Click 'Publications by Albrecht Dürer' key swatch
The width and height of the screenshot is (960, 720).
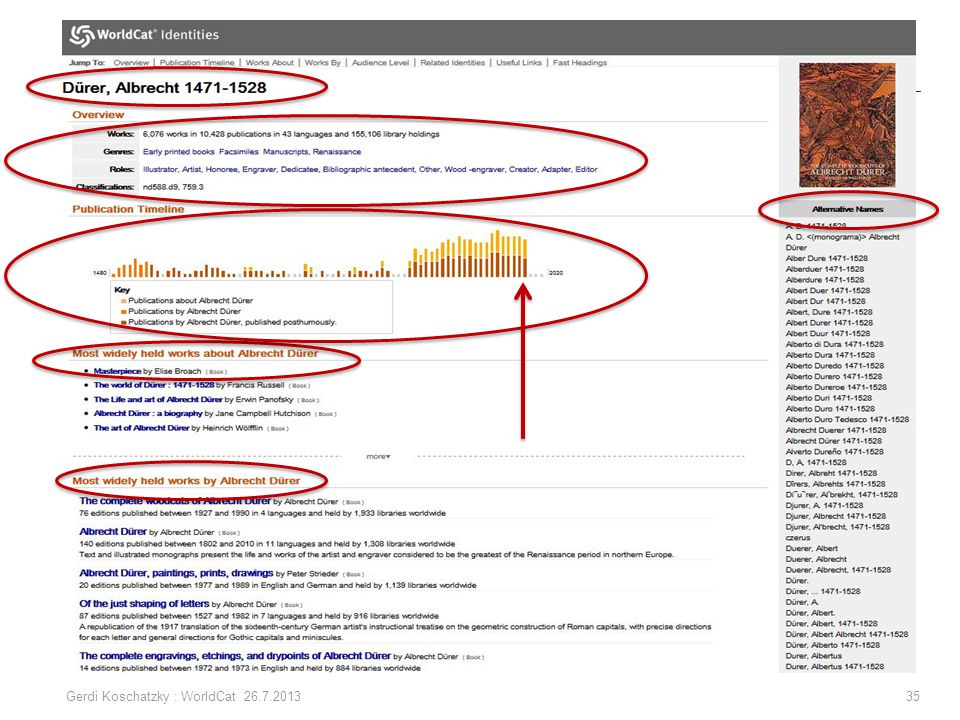124,312
